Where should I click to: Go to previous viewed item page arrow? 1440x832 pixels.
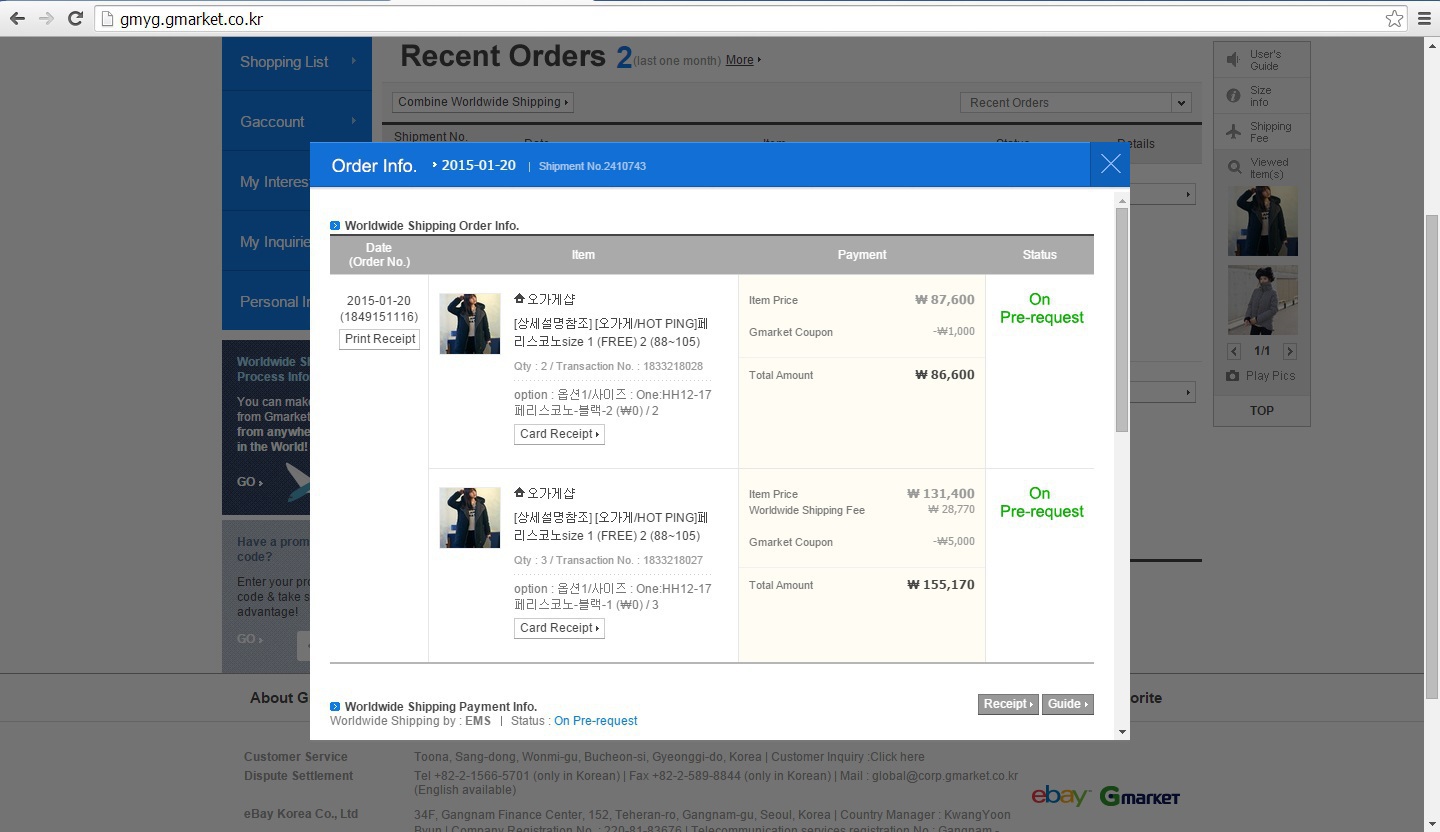[x=1234, y=351]
